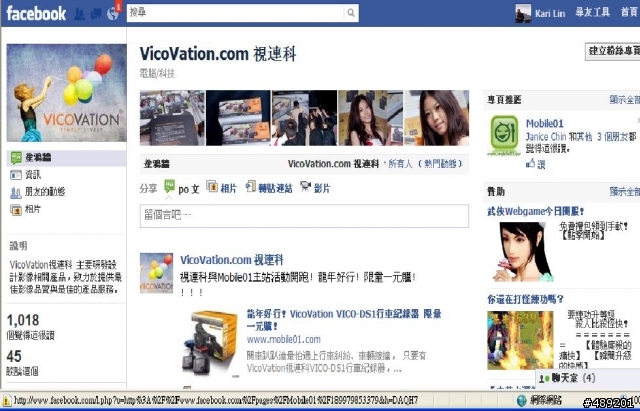This screenshot has height=411, width=640.
Task: Click 45 talking-about-this count
Action: pos(14,356)
